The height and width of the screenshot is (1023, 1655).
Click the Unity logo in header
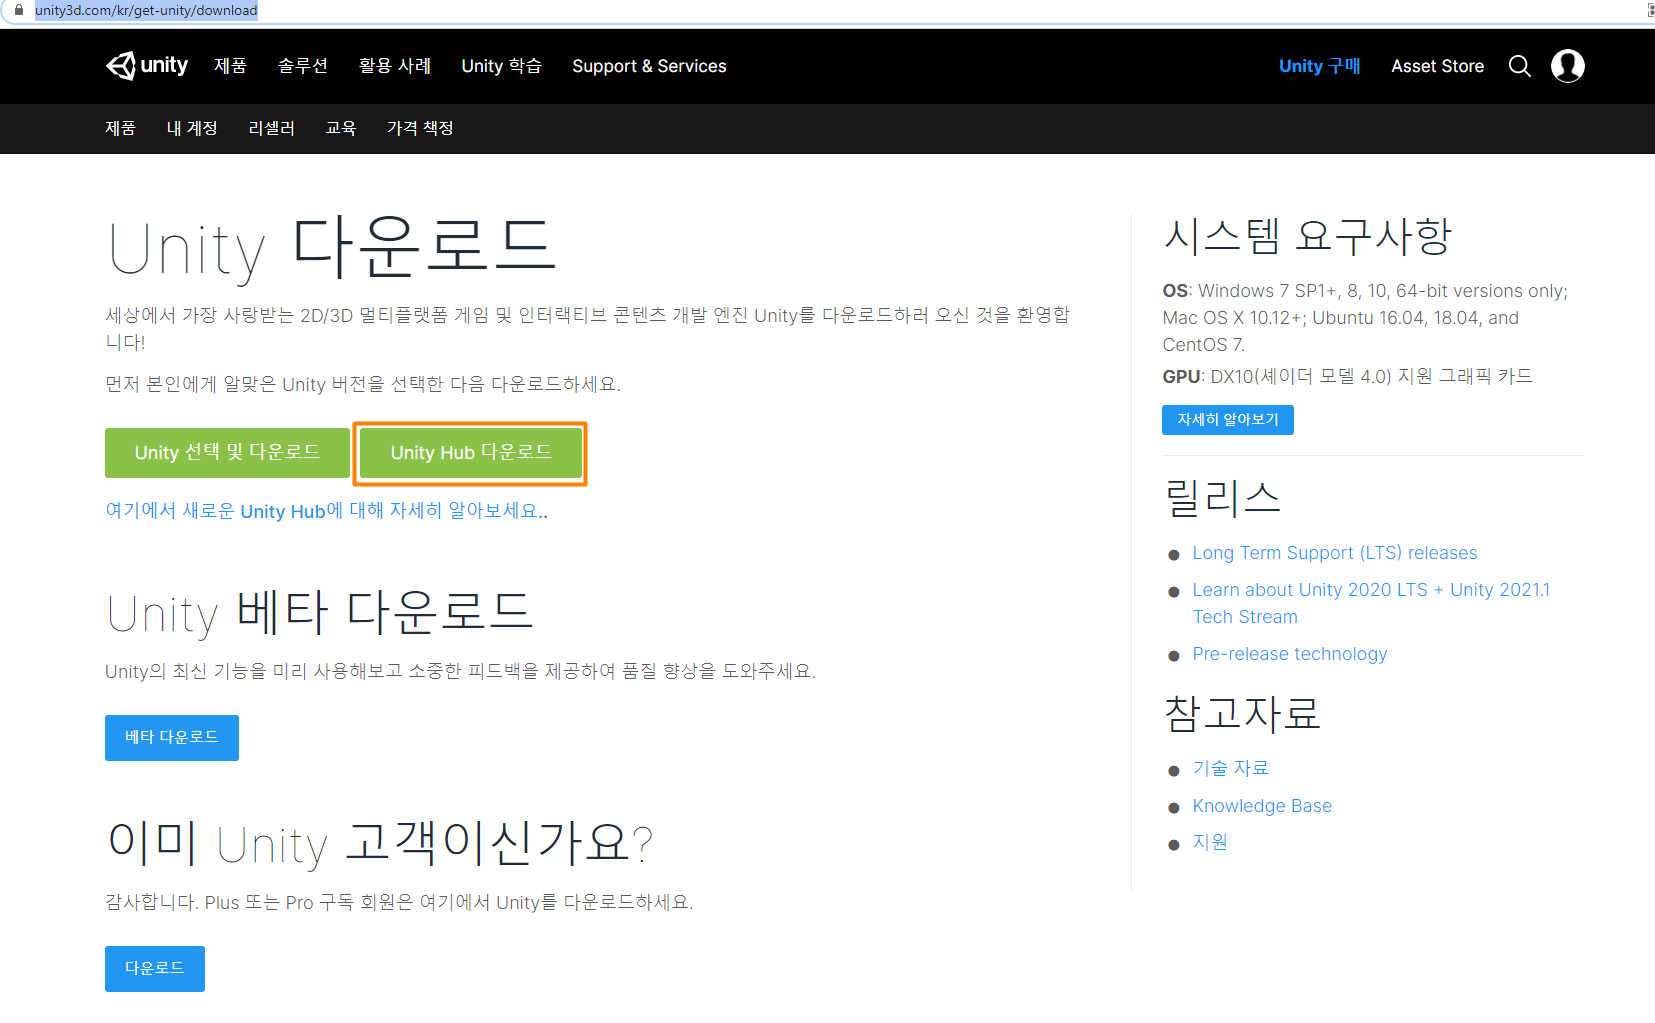(147, 66)
